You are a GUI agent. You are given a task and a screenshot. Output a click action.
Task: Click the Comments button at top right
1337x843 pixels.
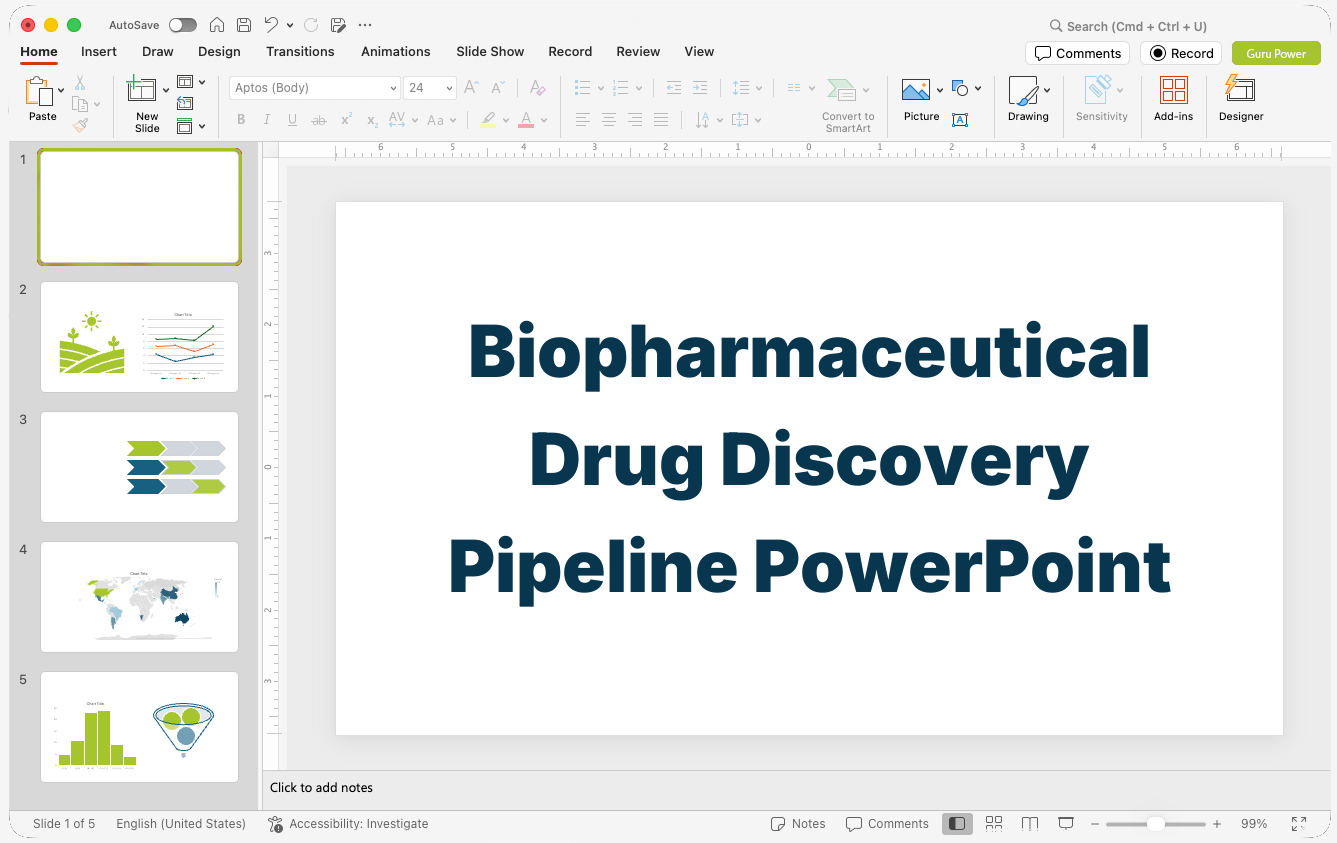click(1078, 53)
